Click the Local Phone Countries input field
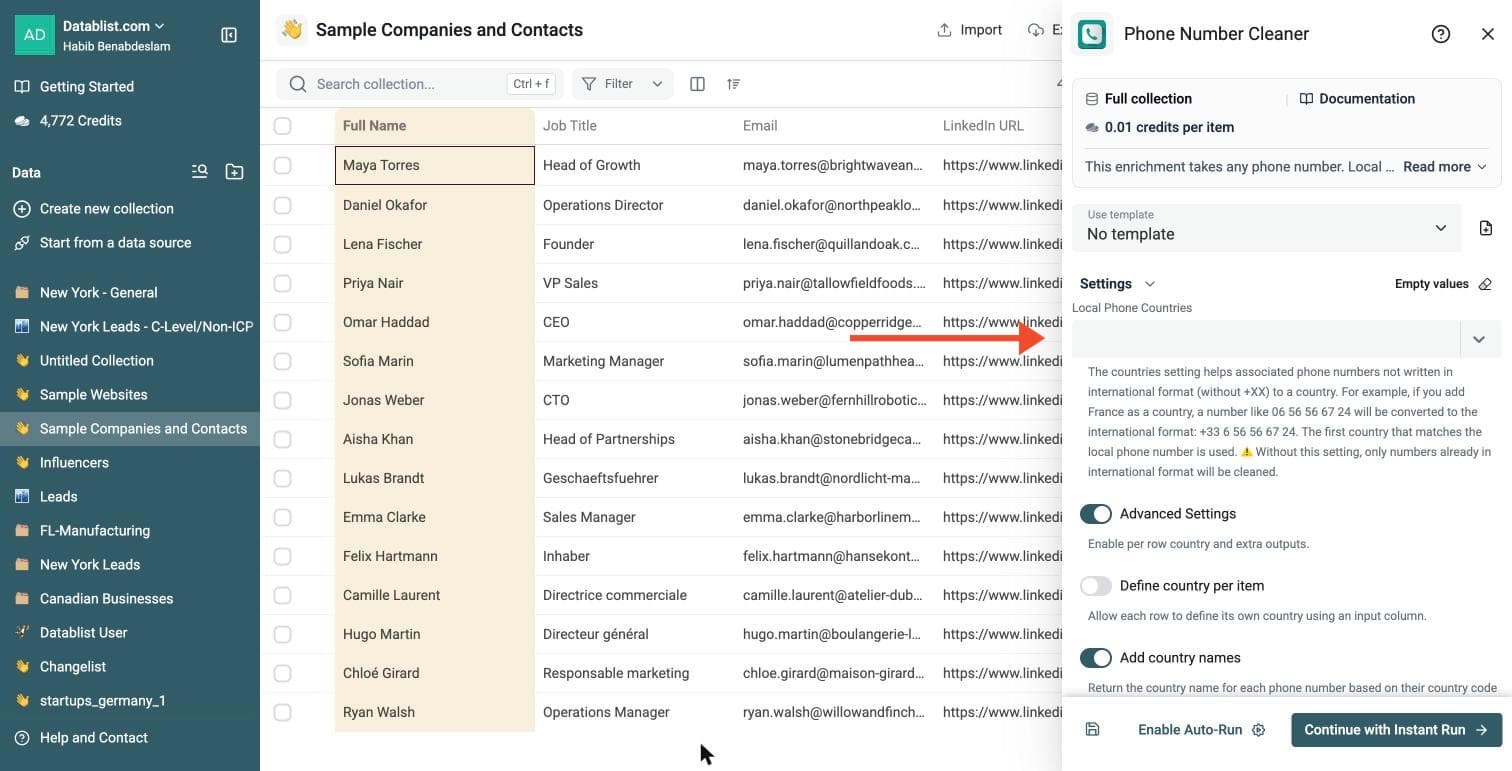The image size is (1512, 771). click(1266, 340)
